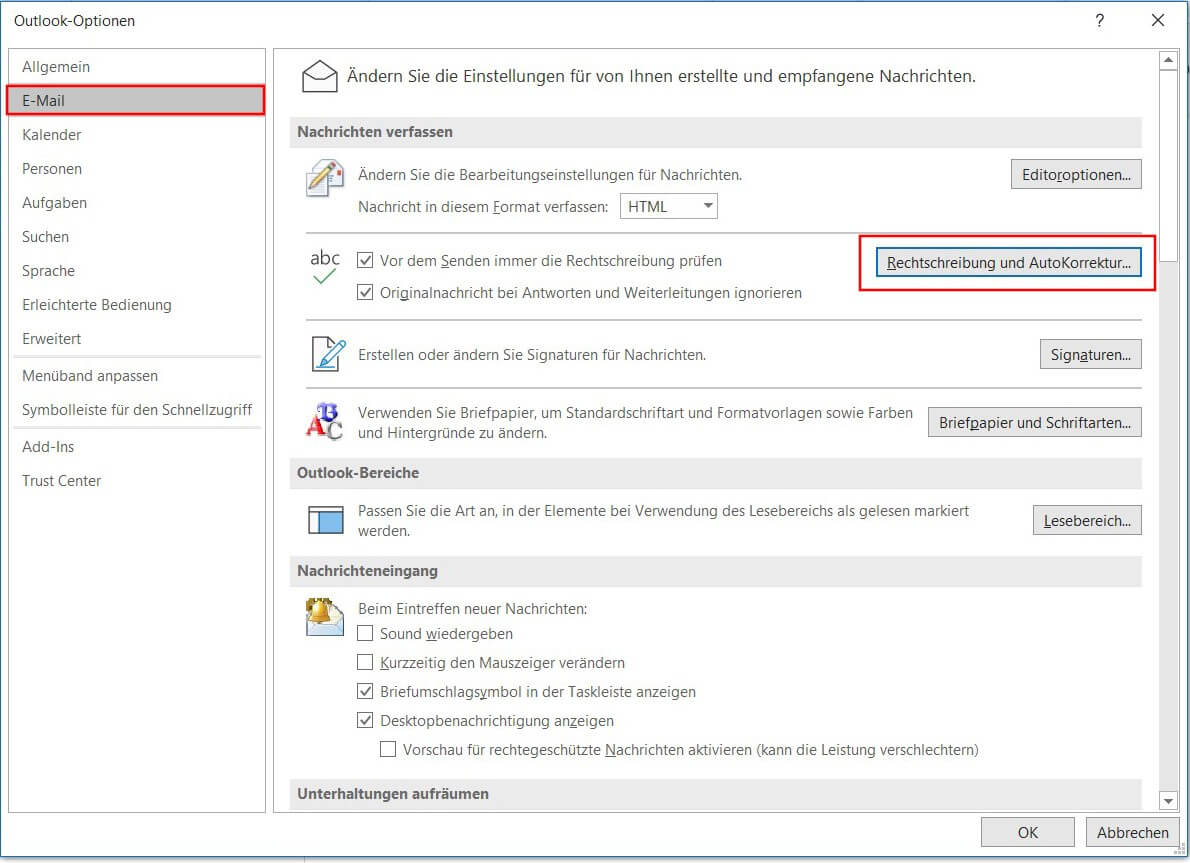Screen dimensions: 1190x863
Task: Click the scrollbar up arrow
Action: pyautogui.click(x=1168, y=60)
